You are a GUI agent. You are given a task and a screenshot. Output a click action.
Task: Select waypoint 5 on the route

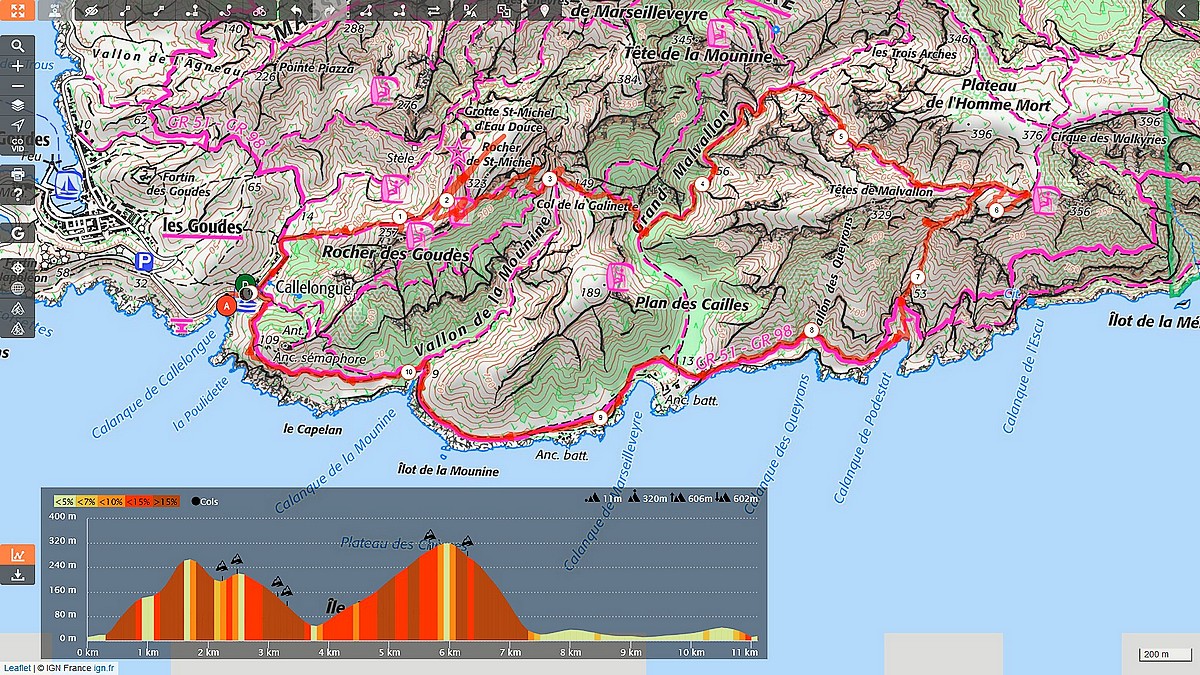pos(840,136)
